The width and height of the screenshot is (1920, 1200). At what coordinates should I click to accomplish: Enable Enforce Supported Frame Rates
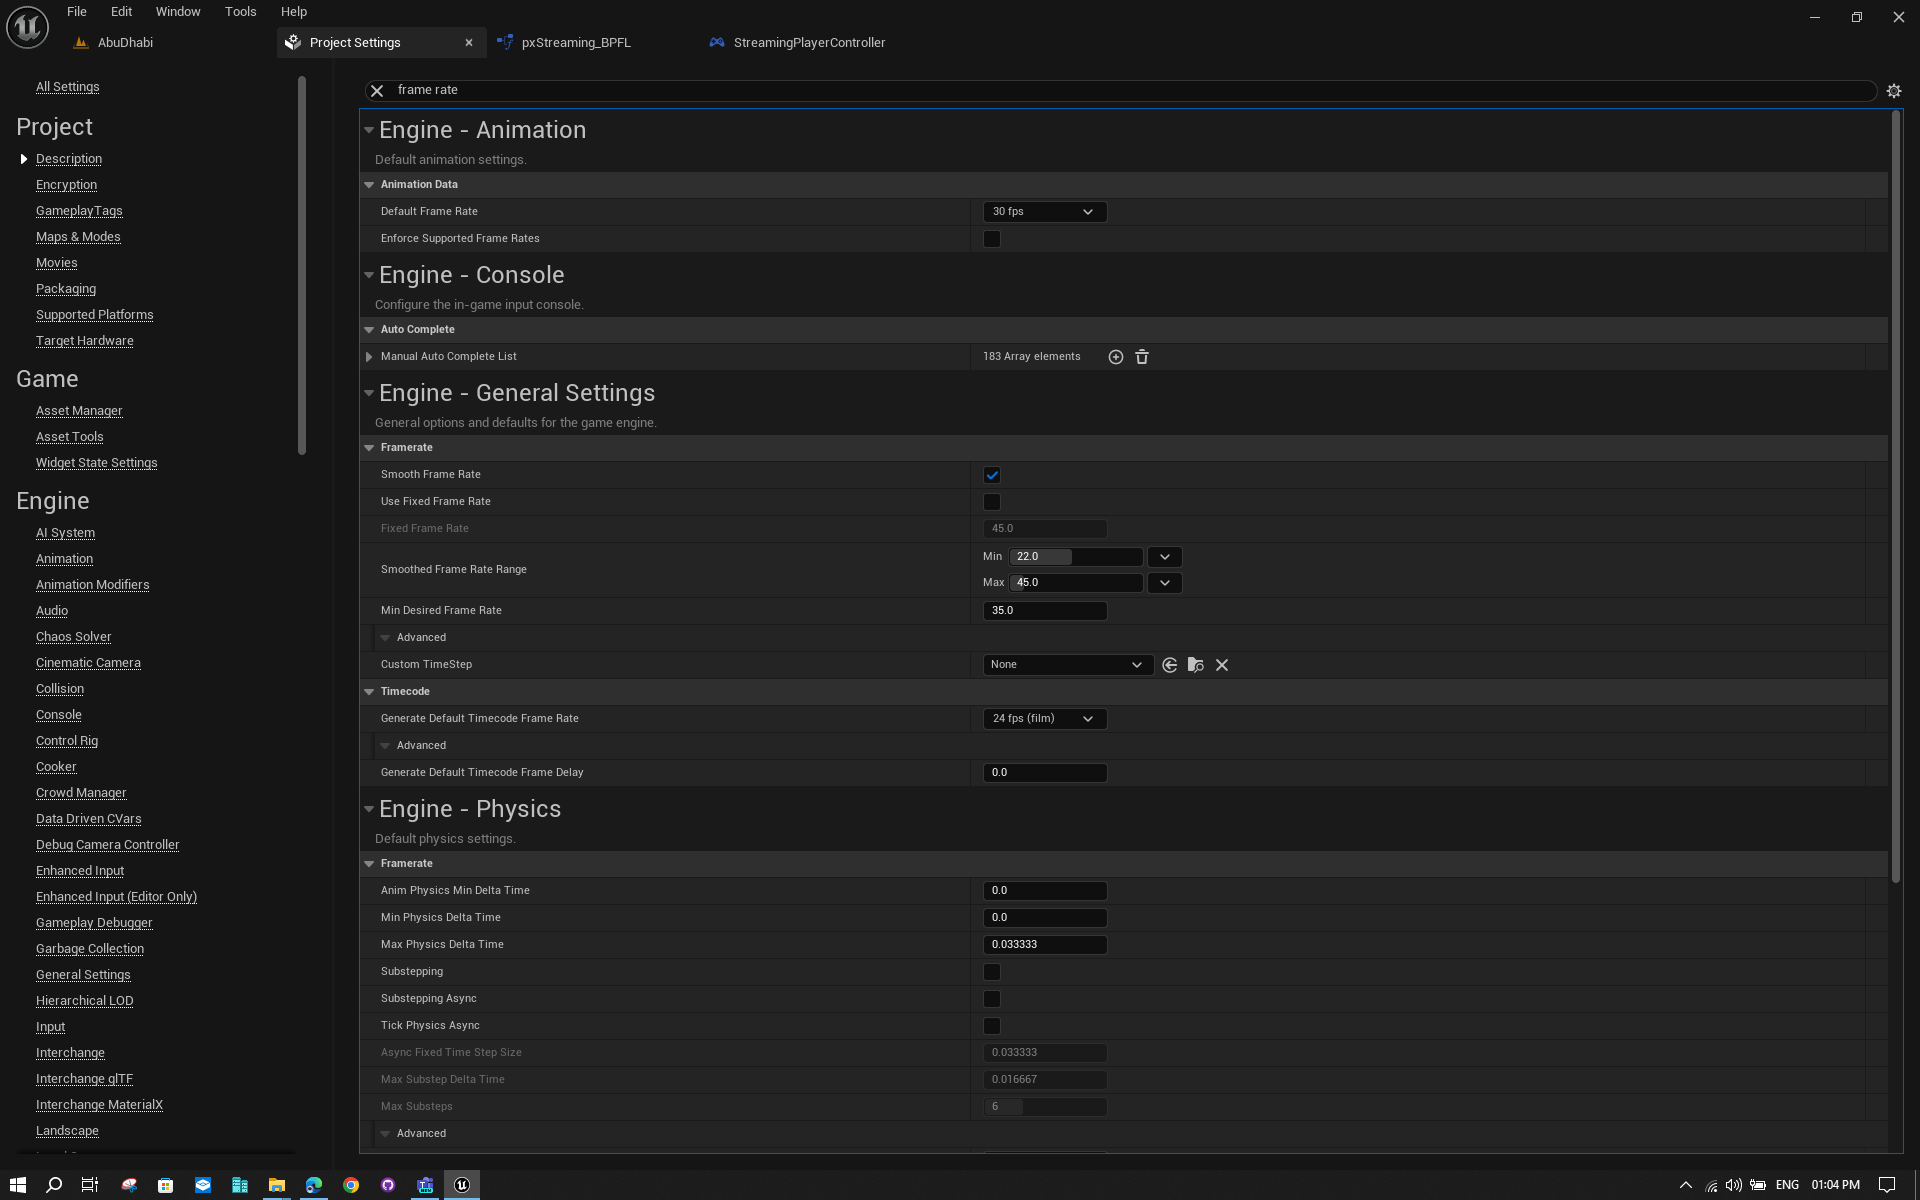point(992,239)
